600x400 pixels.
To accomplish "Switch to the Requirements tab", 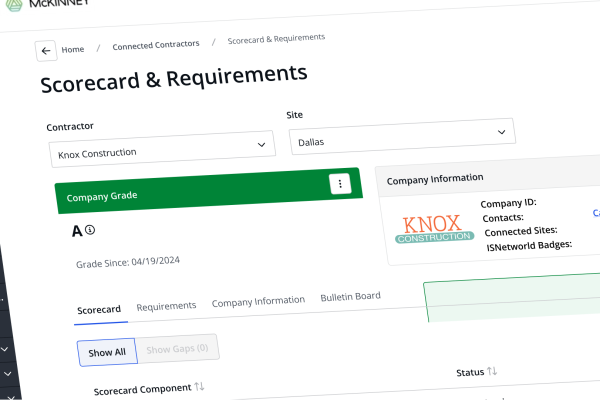I will pos(166,306).
